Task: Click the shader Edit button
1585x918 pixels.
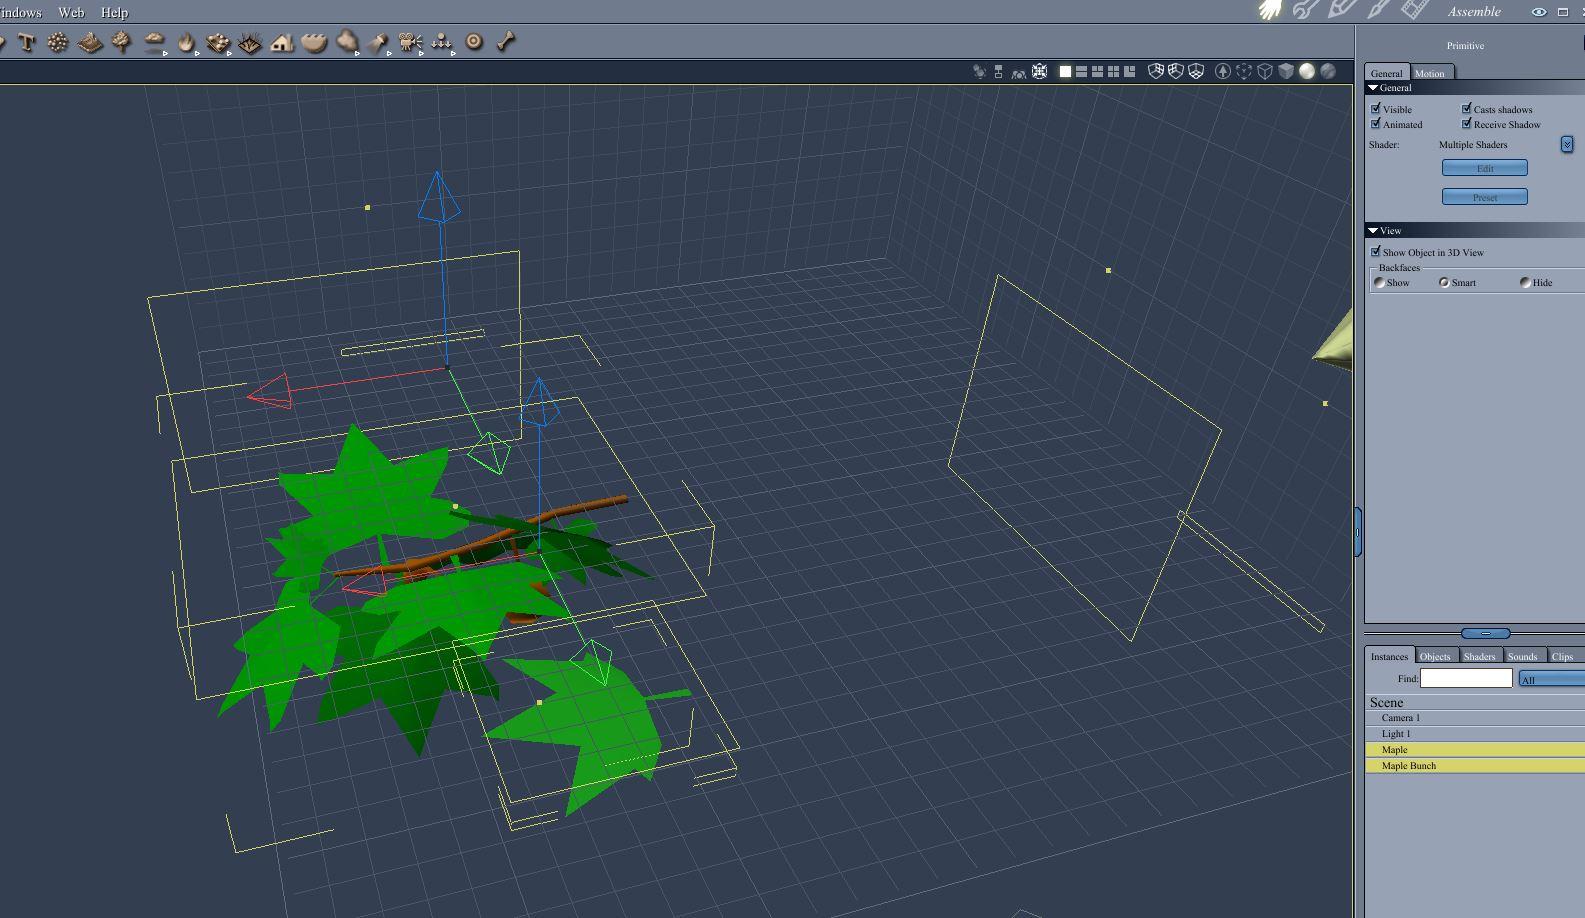Action: point(1485,168)
